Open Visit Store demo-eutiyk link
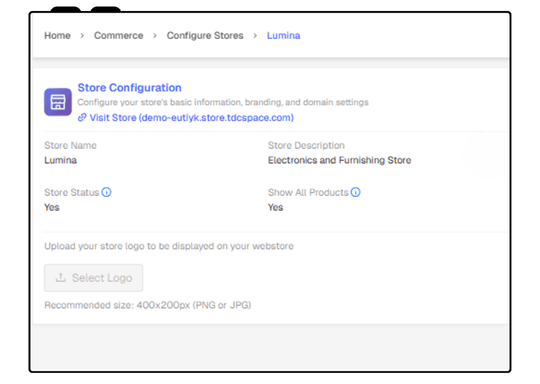Screen dimensions: 540x384 191,118
